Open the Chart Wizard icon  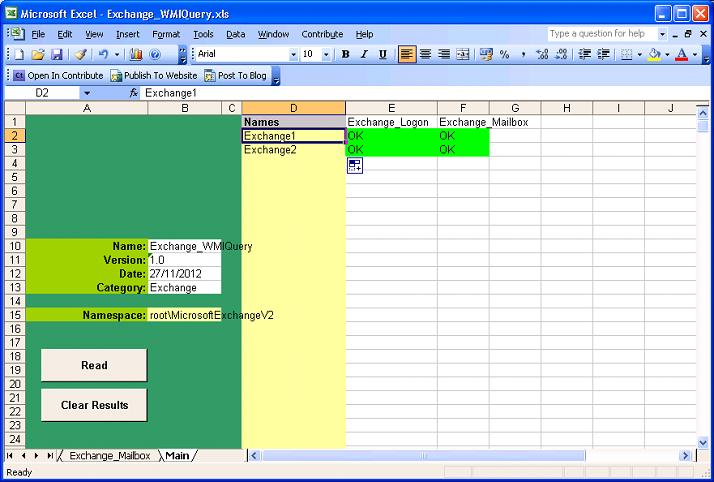pos(136,54)
